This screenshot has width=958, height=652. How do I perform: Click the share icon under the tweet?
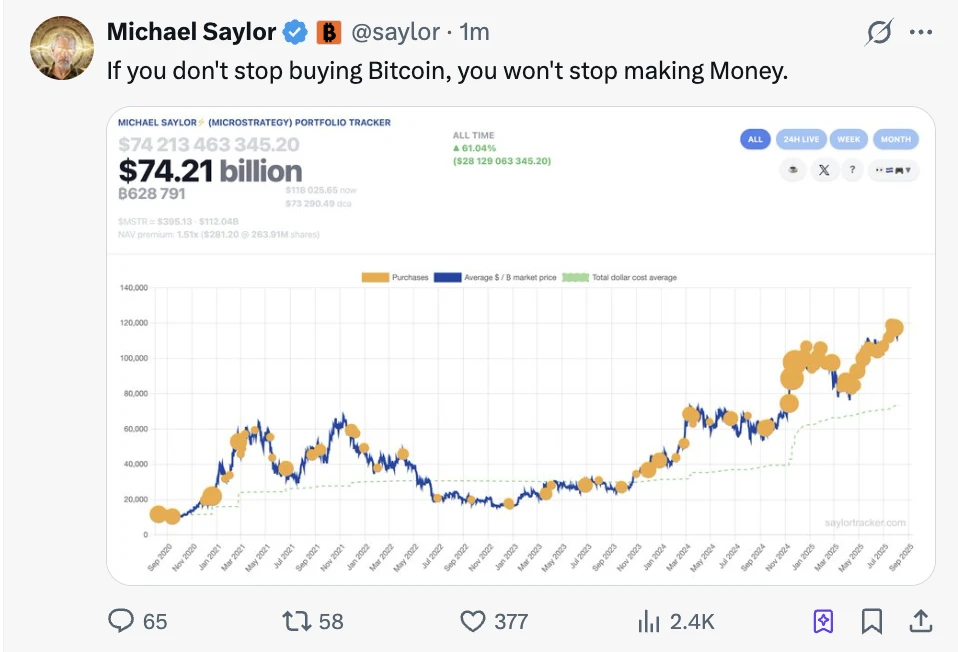[921, 621]
